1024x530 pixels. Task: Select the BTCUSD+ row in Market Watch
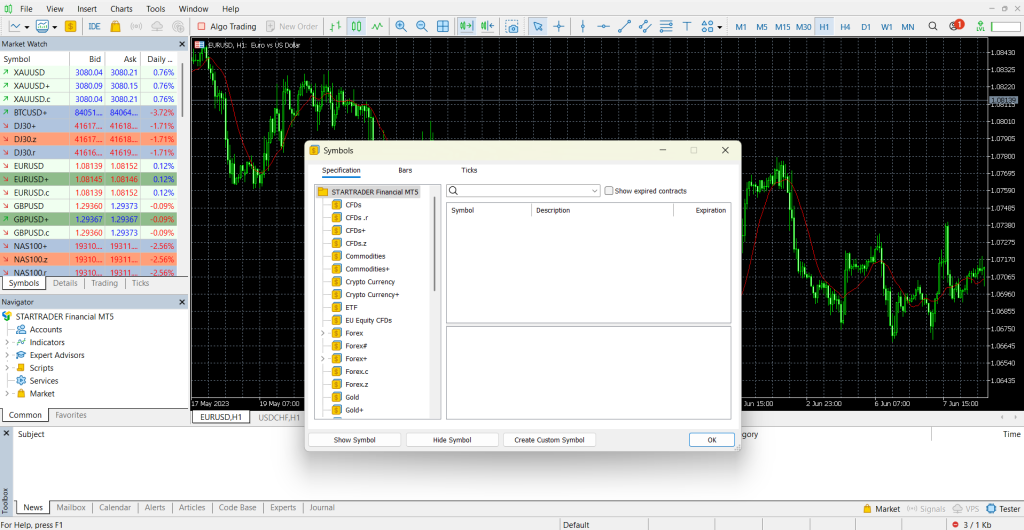[x=88, y=112]
